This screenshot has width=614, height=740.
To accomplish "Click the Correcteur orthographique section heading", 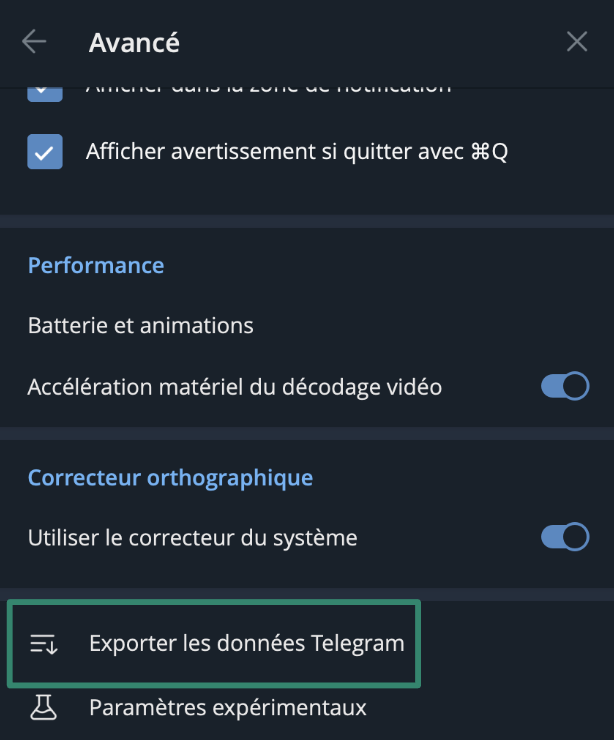I will coord(170,477).
